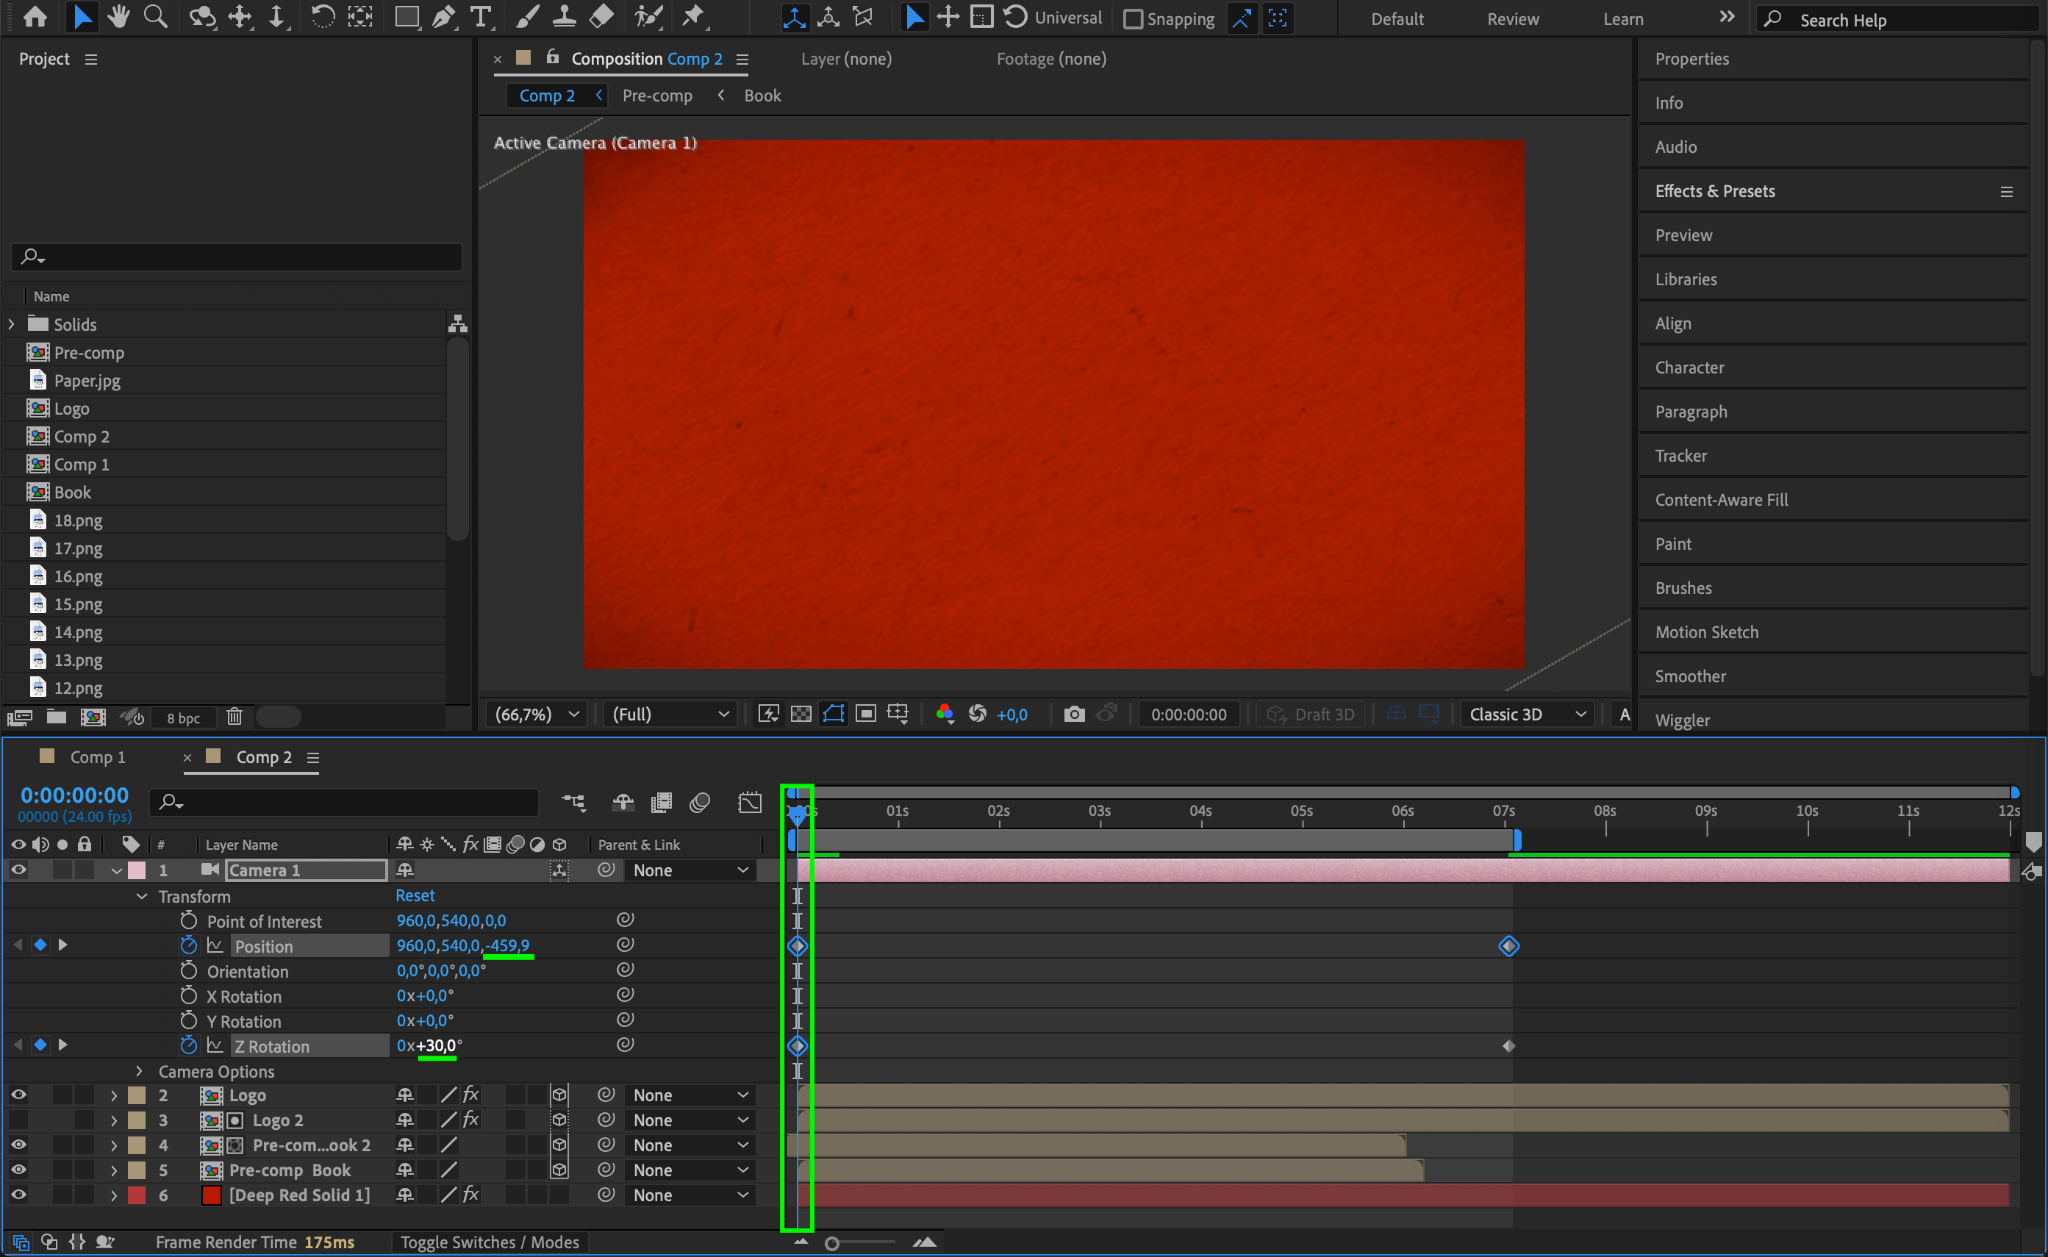This screenshot has height=1257, width=2048.
Task: Select the Type tool
Action: [481, 17]
